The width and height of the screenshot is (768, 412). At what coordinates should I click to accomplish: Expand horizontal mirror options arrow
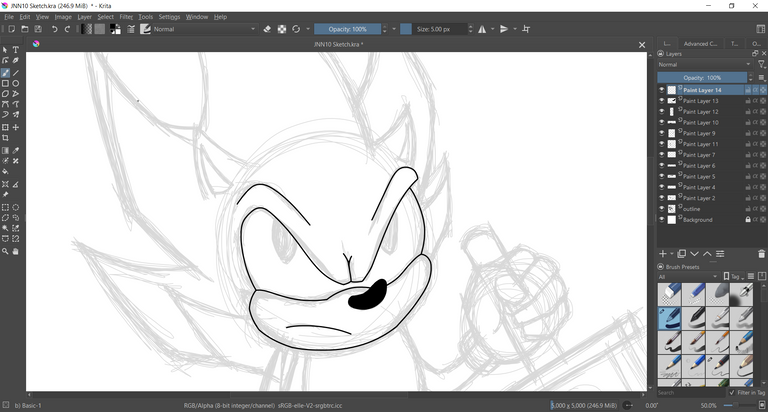click(493, 29)
